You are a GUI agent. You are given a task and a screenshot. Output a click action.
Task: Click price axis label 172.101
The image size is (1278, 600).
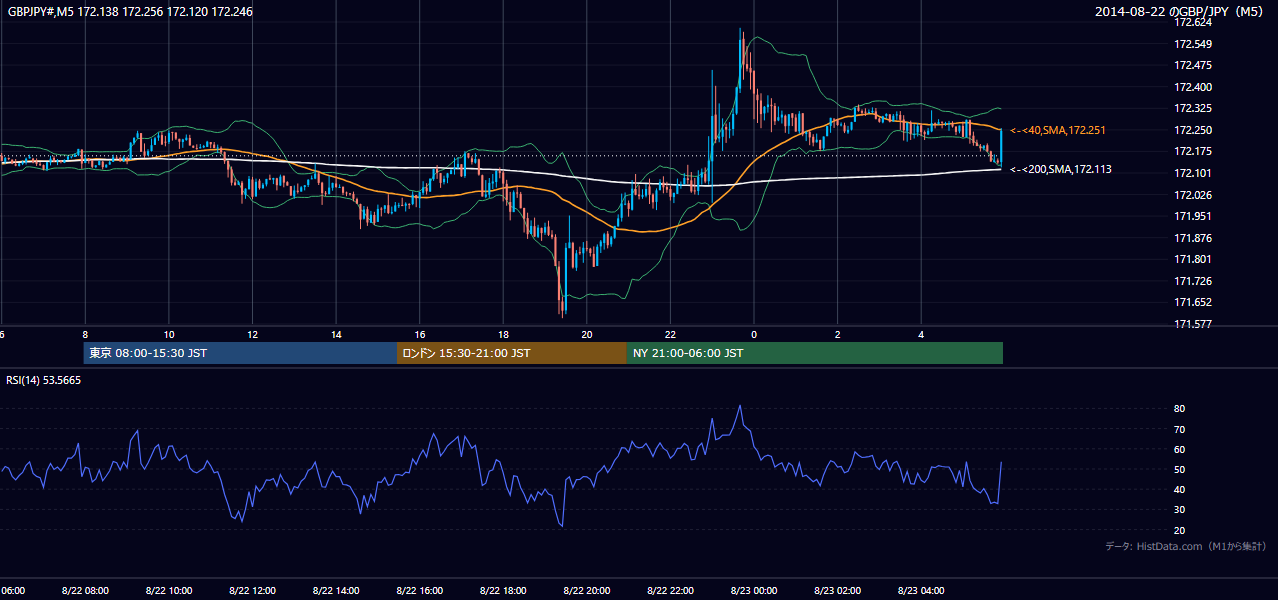(x=1194, y=173)
